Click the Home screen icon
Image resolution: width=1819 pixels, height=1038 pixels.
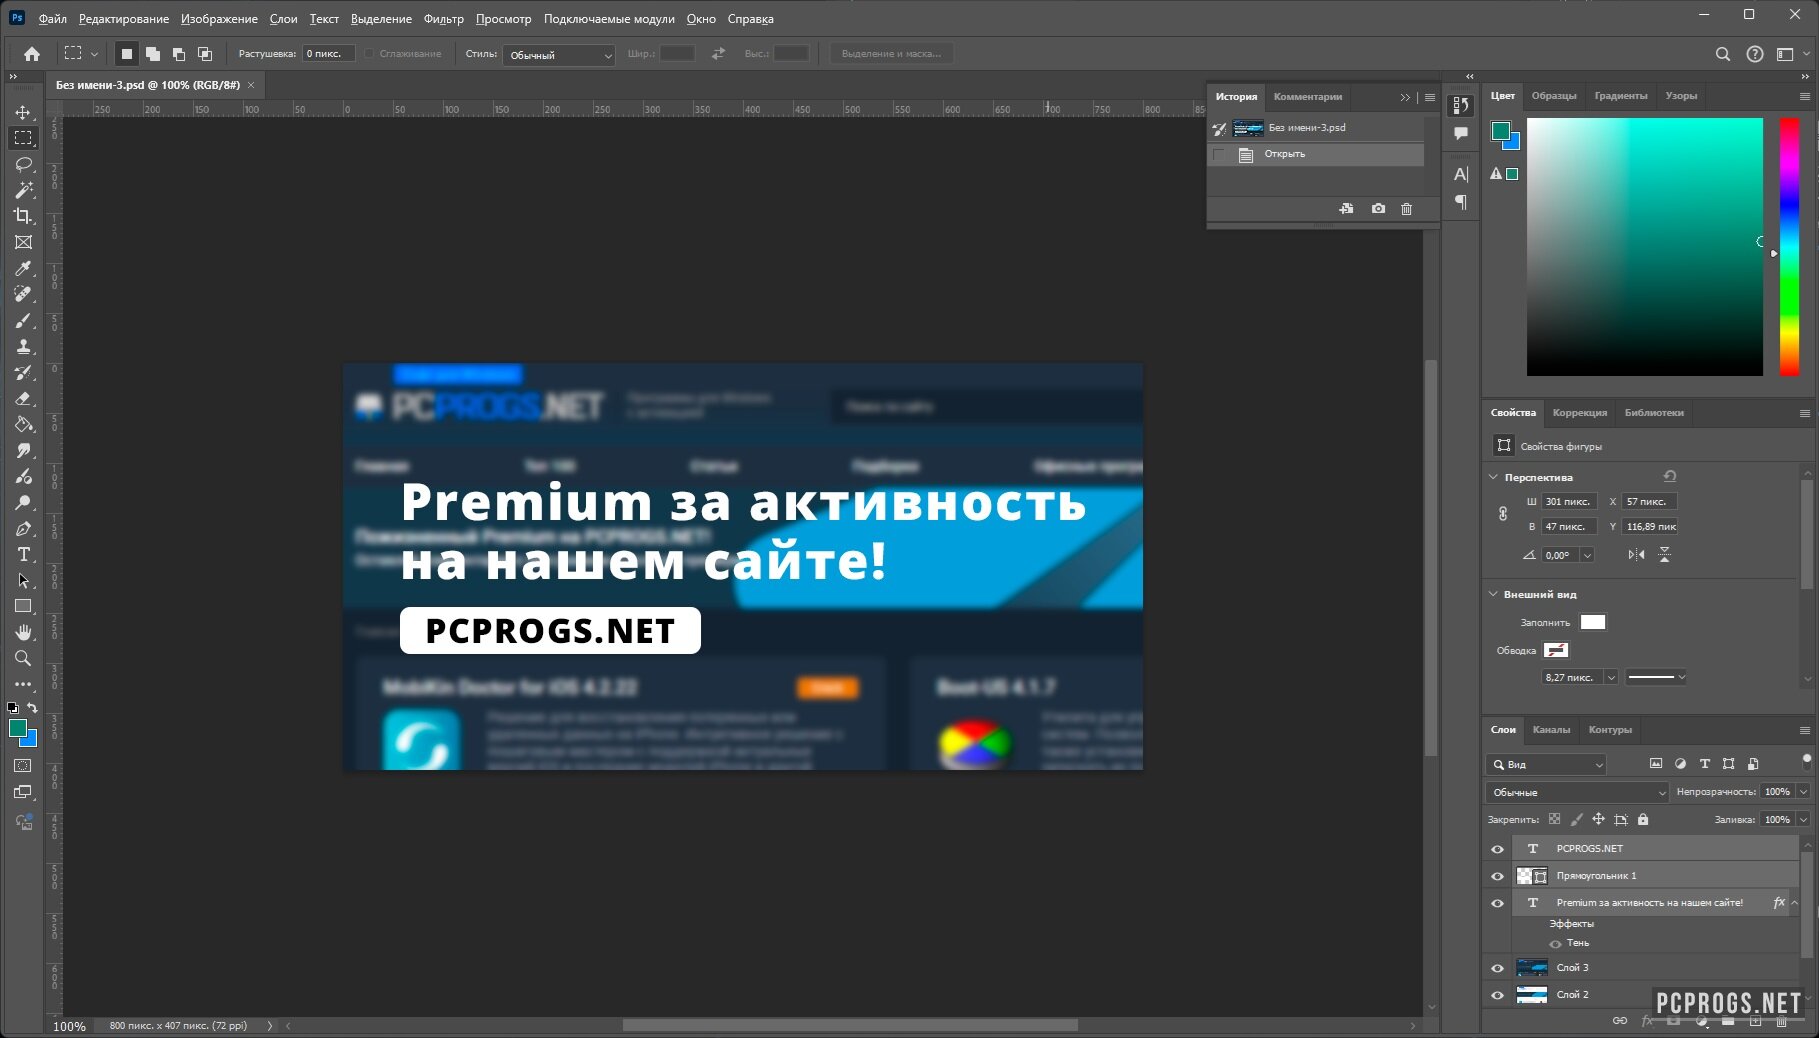click(32, 54)
